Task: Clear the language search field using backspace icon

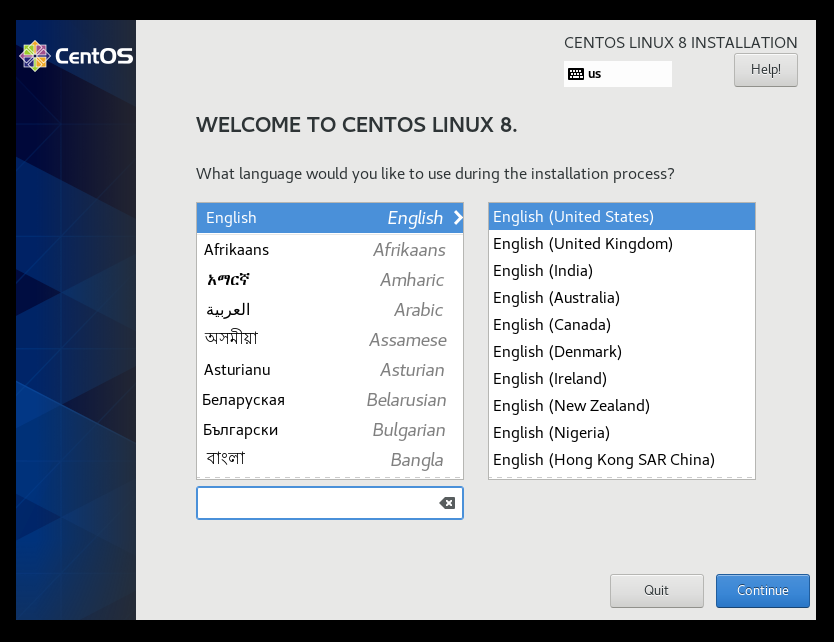Action: [447, 503]
